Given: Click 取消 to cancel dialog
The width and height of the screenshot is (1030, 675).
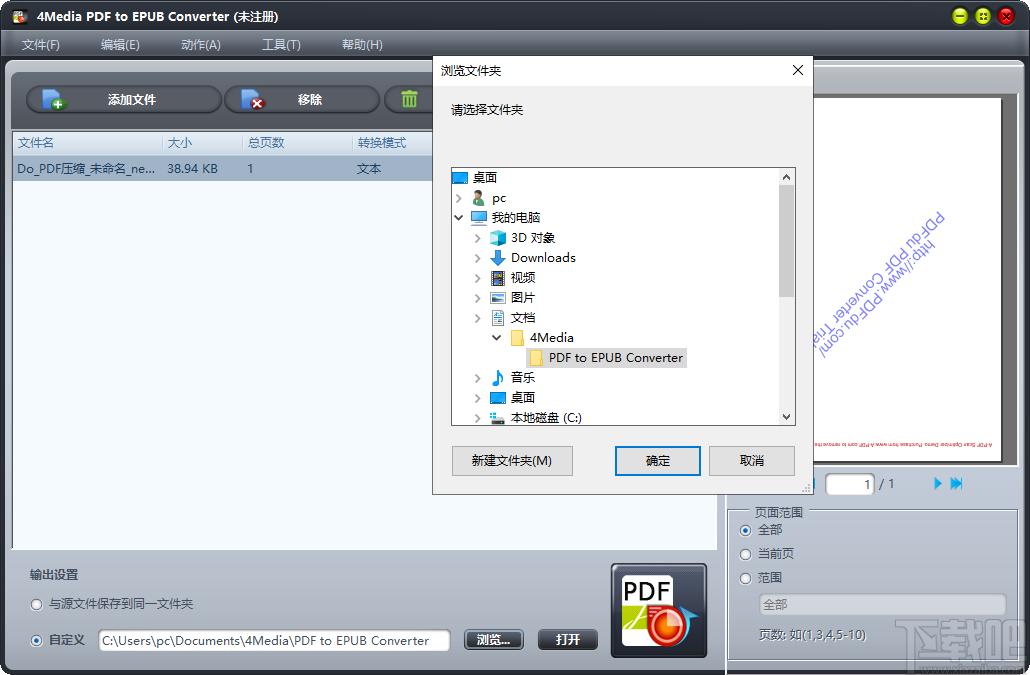Looking at the screenshot, I should pos(751,461).
